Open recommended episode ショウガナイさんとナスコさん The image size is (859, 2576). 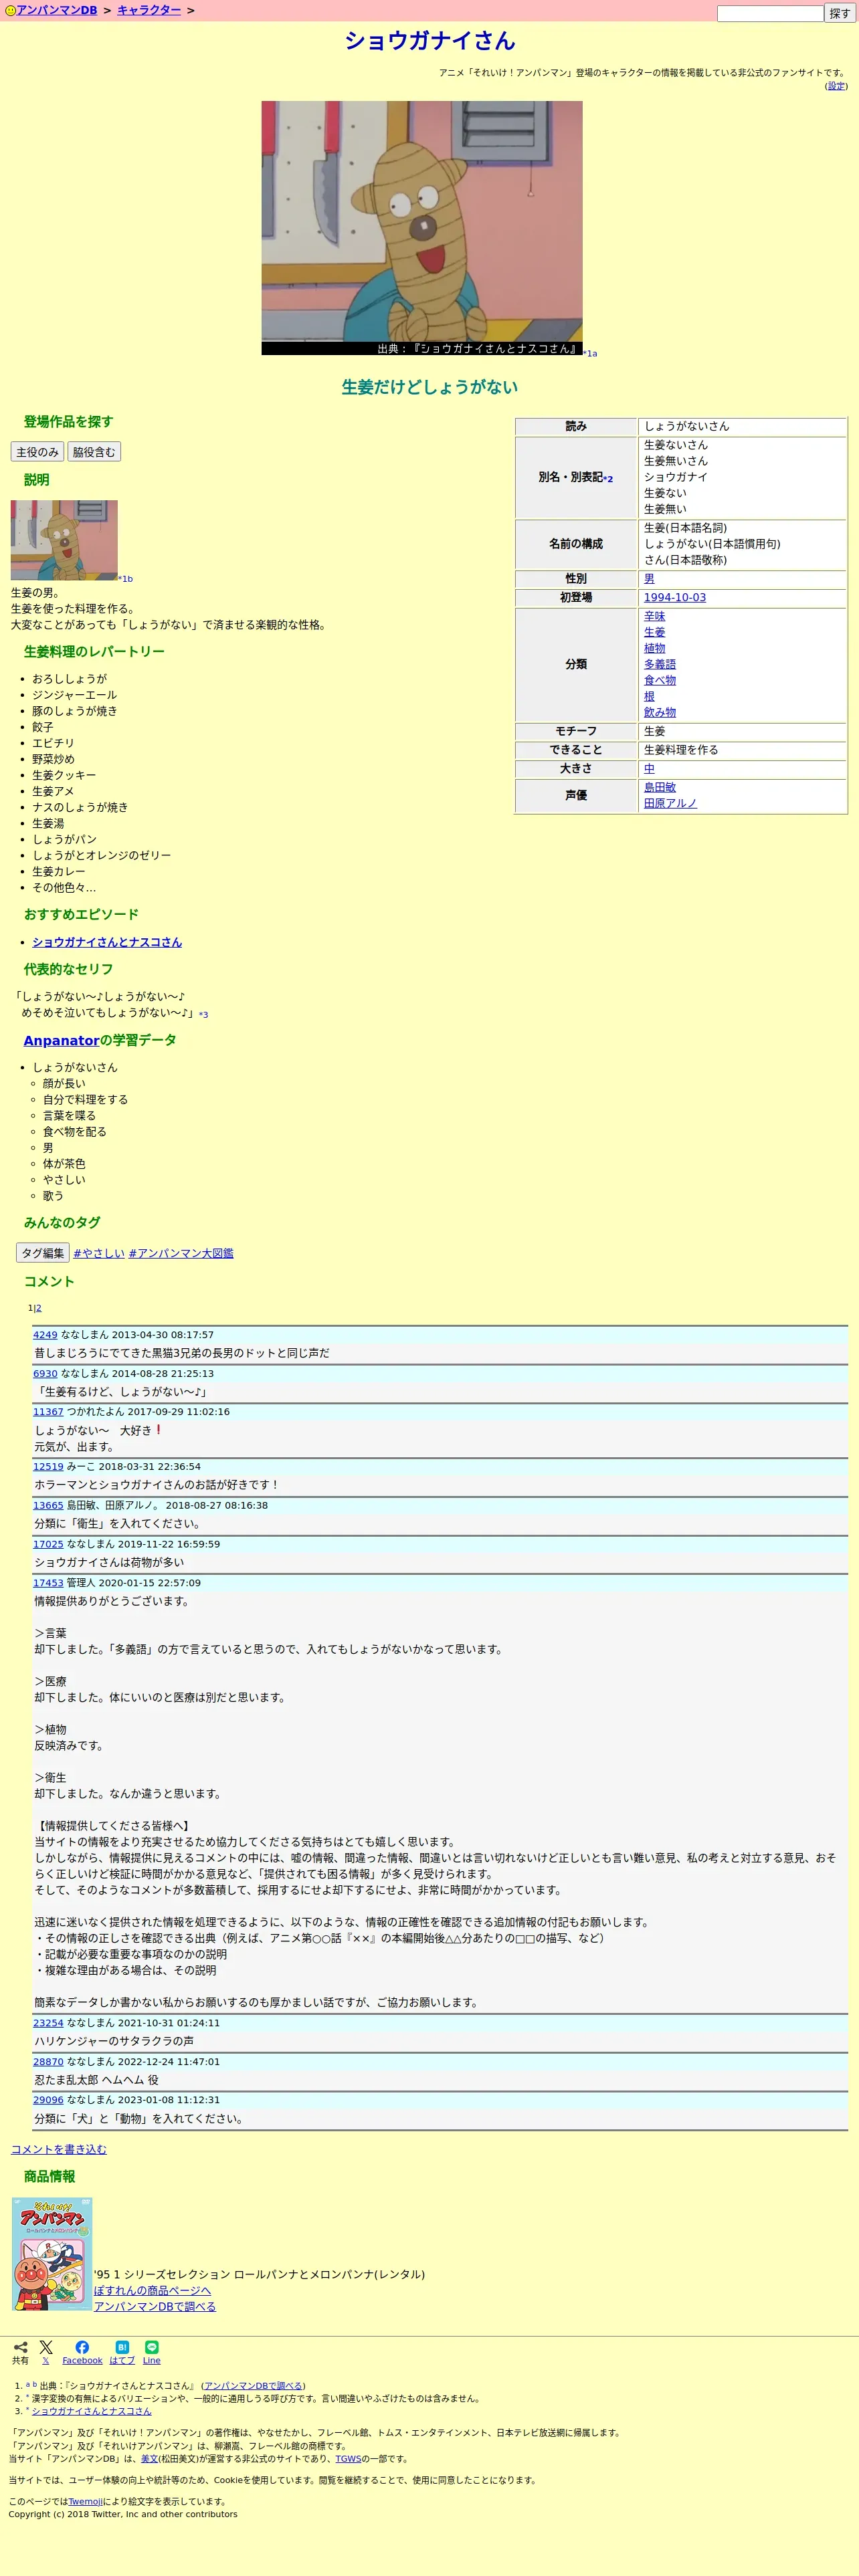pyautogui.click(x=107, y=942)
